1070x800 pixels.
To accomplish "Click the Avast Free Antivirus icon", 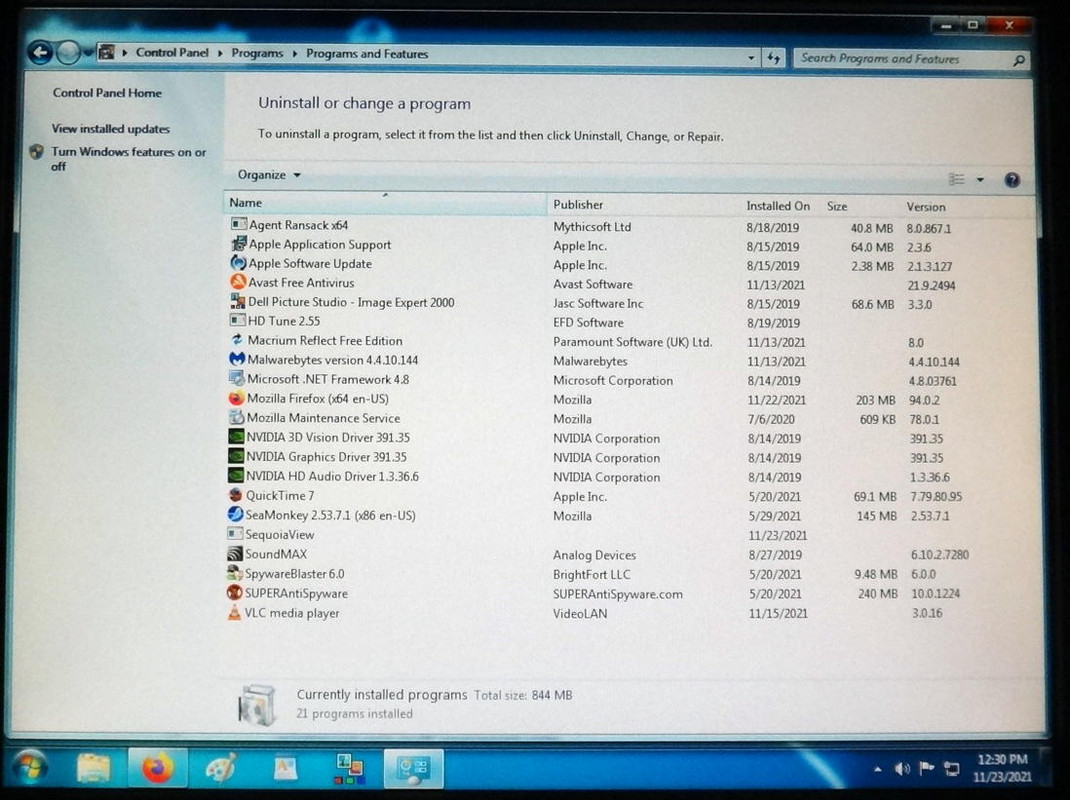I will pyautogui.click(x=237, y=282).
